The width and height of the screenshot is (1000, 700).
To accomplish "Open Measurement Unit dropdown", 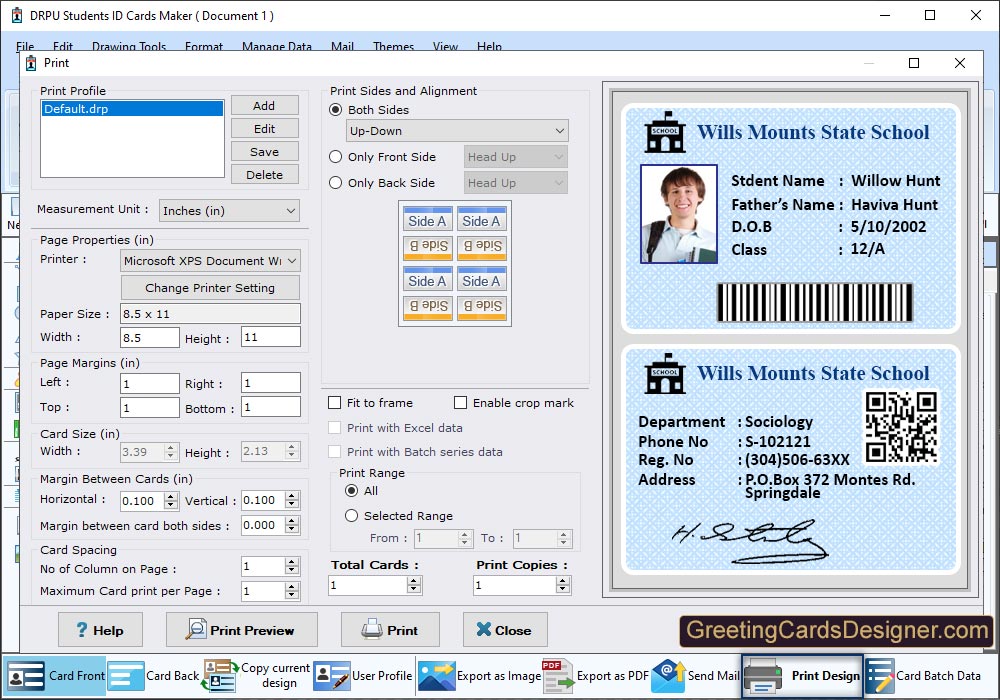I will (x=229, y=211).
